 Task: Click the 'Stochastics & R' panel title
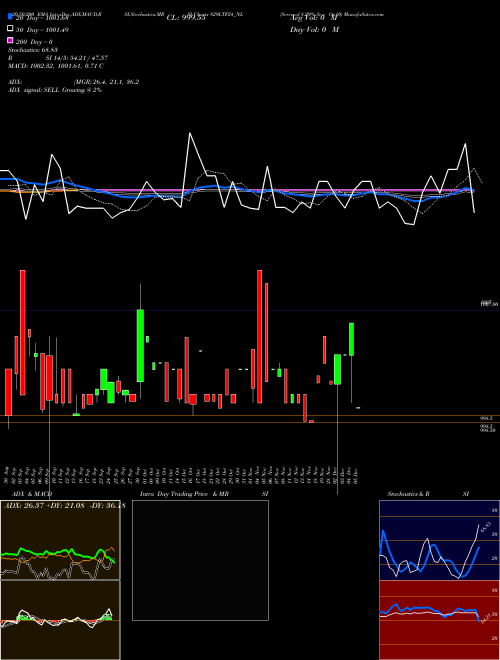(x=408, y=494)
